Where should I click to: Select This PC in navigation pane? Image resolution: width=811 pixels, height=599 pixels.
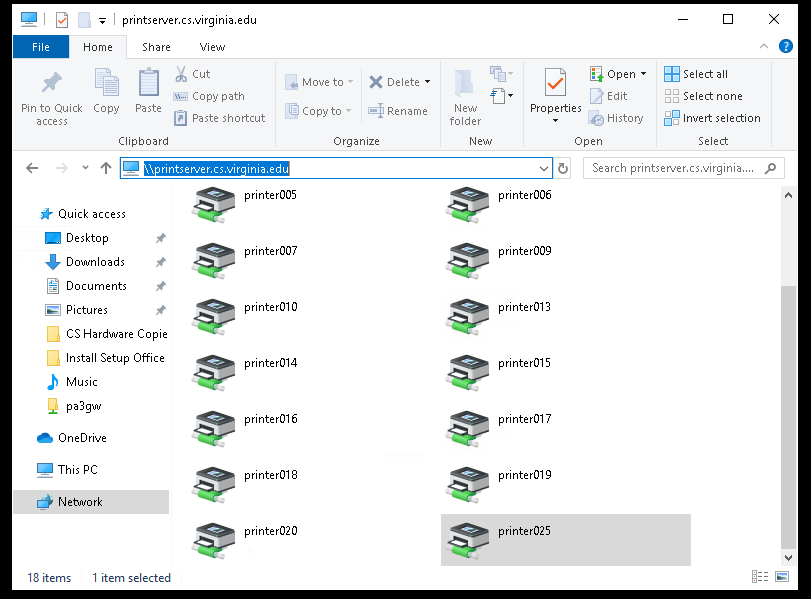click(77, 470)
